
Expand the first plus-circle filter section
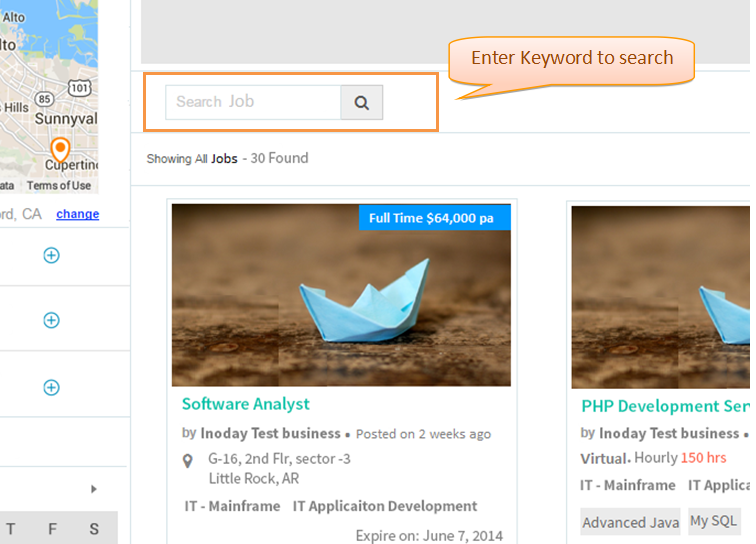point(52,255)
